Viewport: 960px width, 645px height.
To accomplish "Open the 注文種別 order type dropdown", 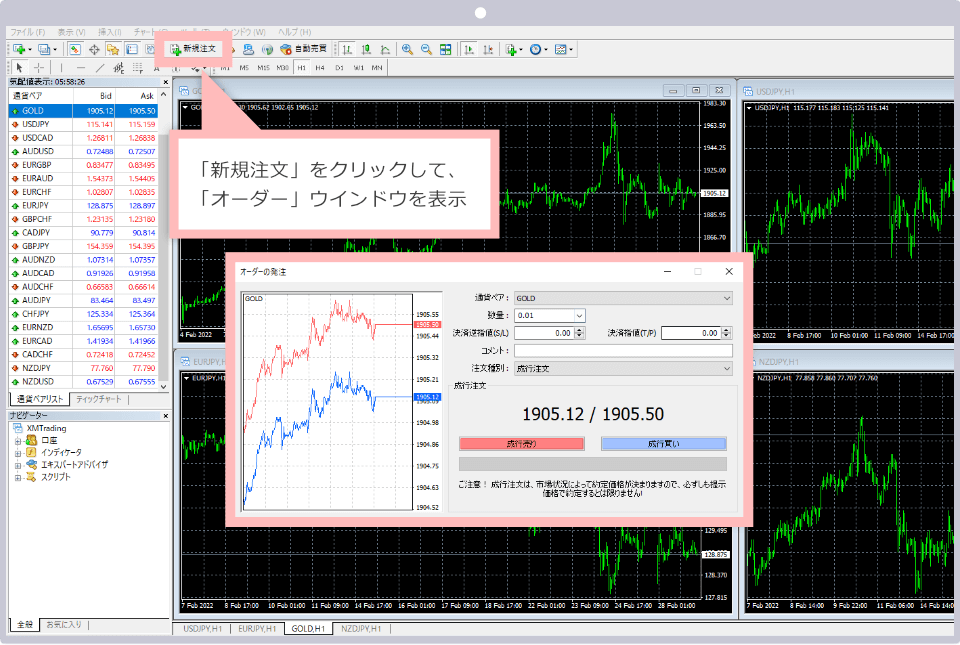I will point(726,369).
